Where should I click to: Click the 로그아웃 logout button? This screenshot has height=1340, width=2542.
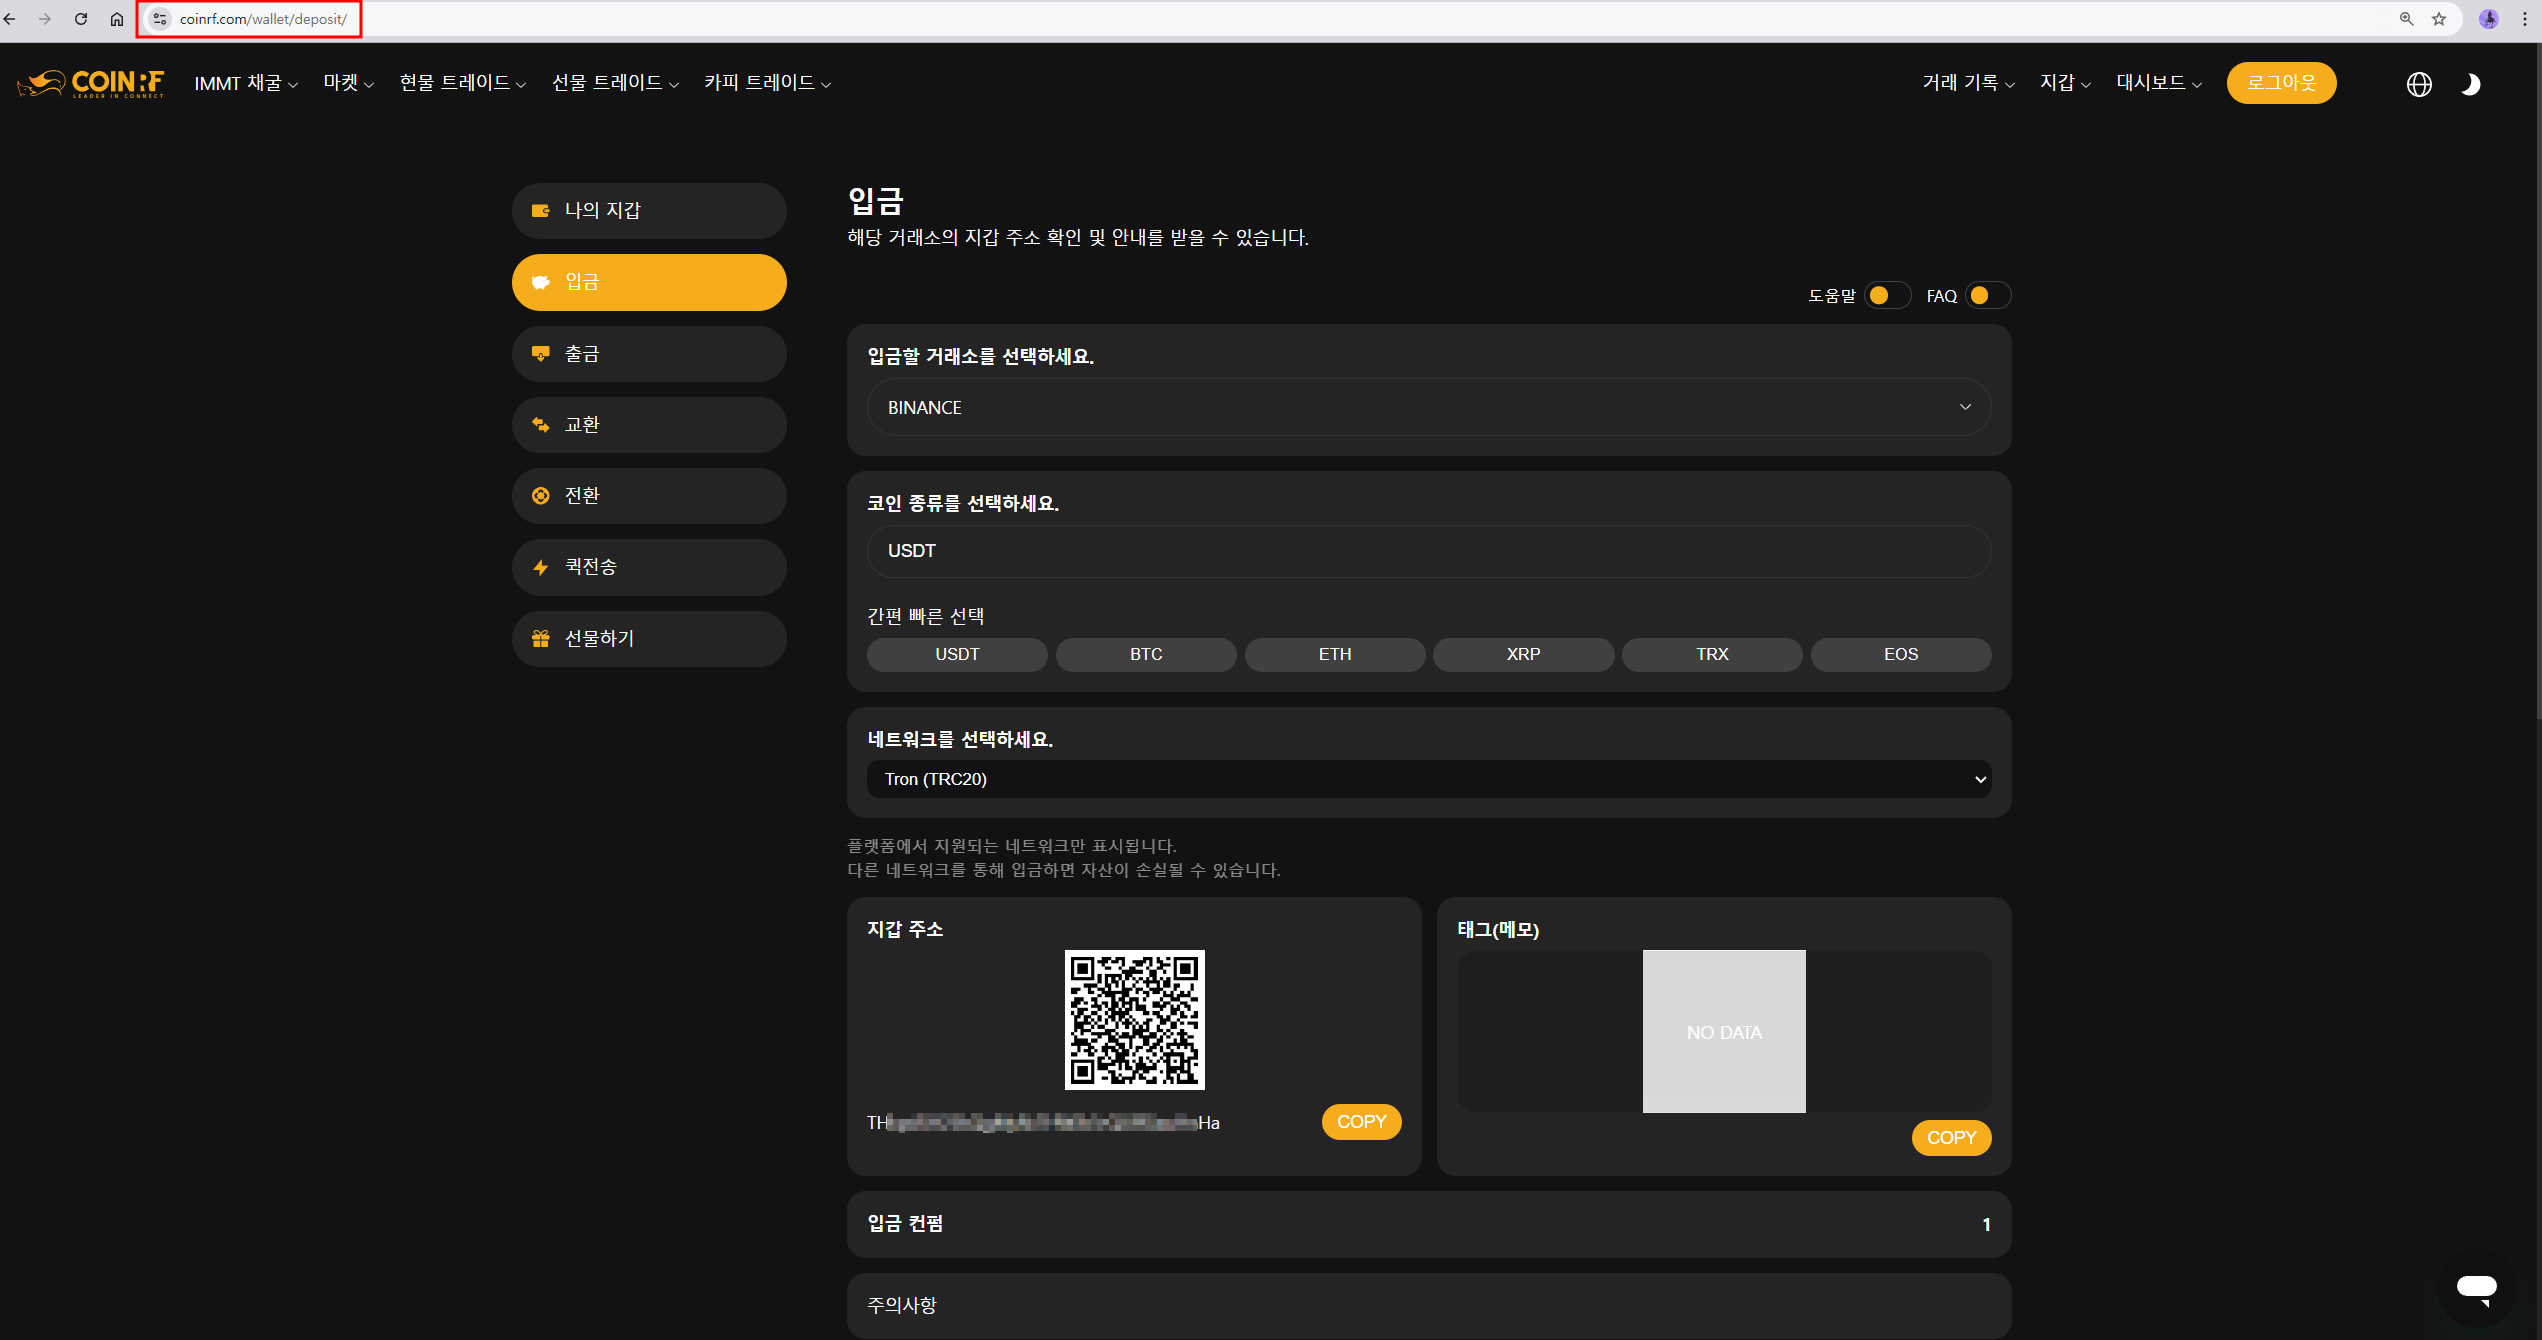pyautogui.click(x=2281, y=83)
